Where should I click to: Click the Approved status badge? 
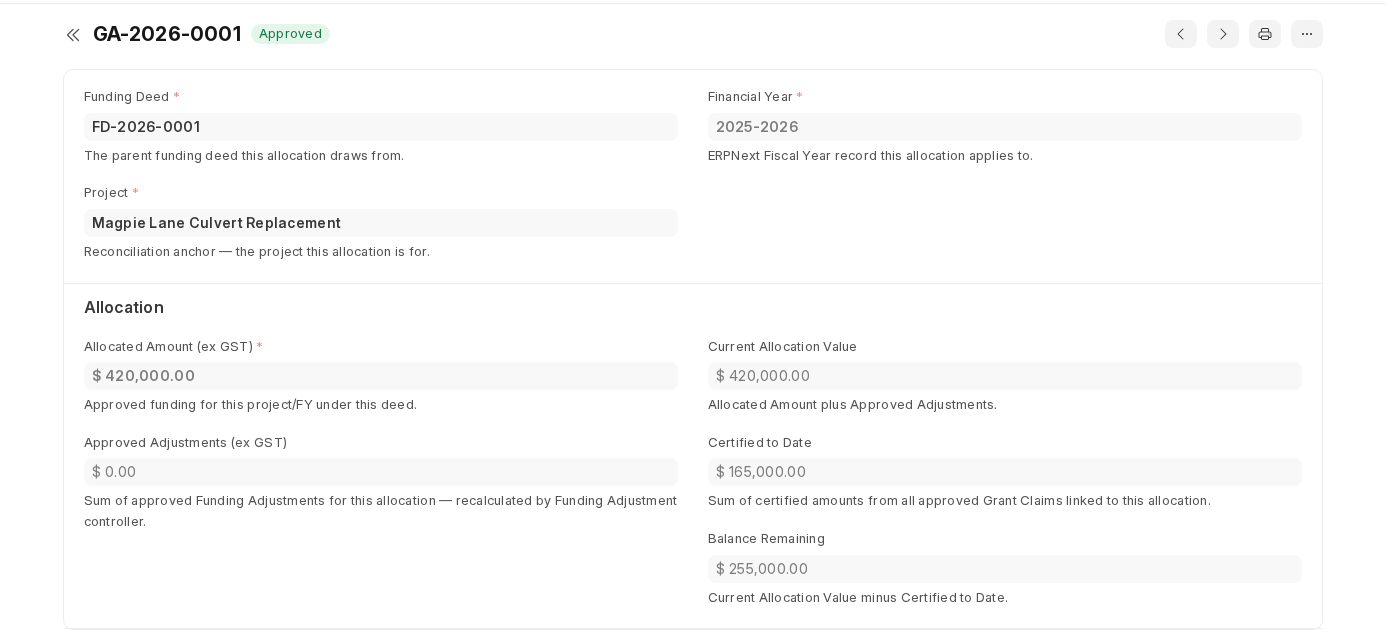[290, 34]
